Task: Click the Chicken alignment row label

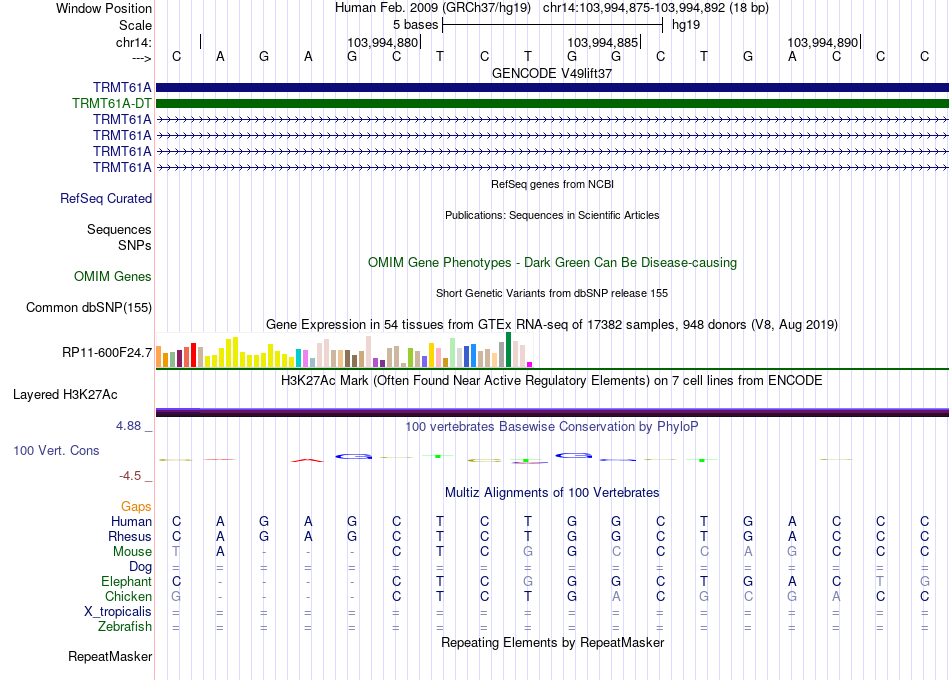Action: [x=128, y=596]
